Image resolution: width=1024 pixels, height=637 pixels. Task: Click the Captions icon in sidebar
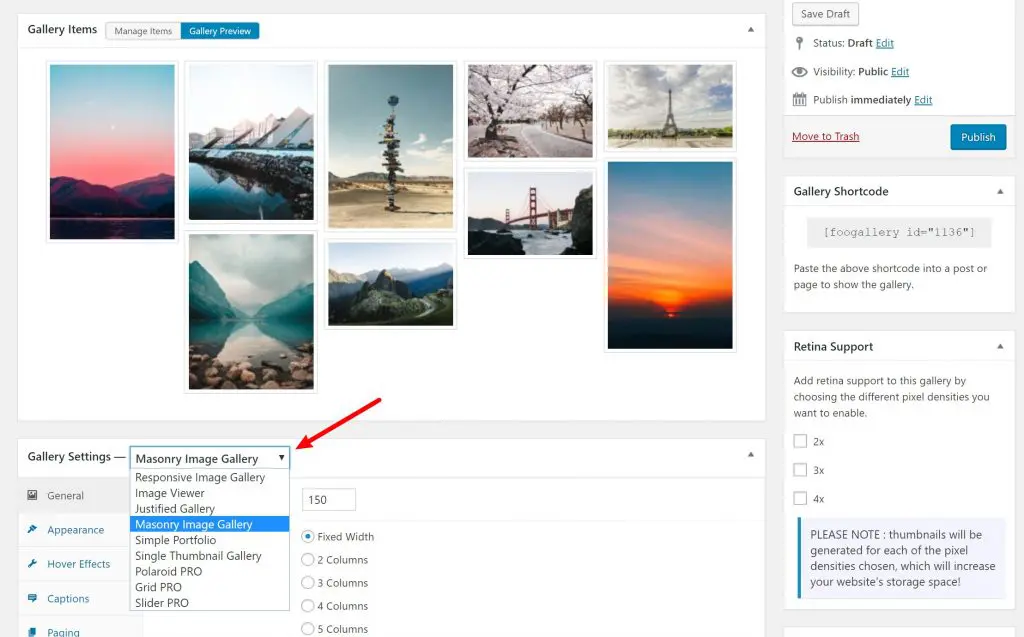[33, 598]
